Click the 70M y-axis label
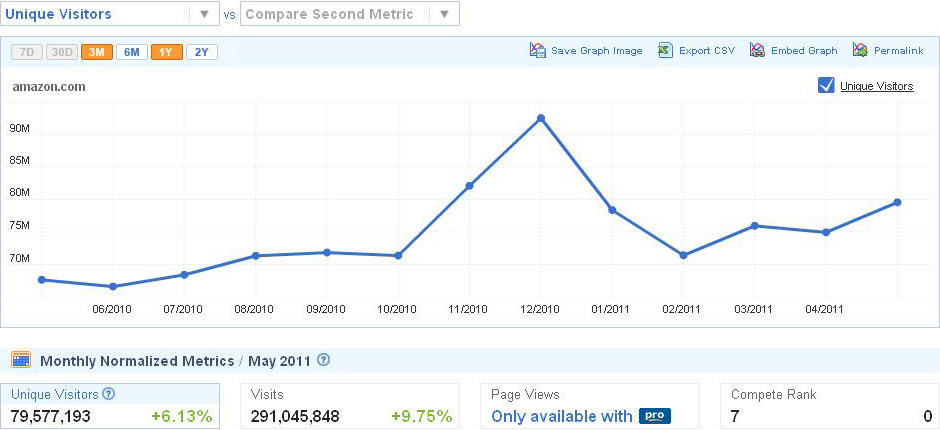 click(19, 259)
